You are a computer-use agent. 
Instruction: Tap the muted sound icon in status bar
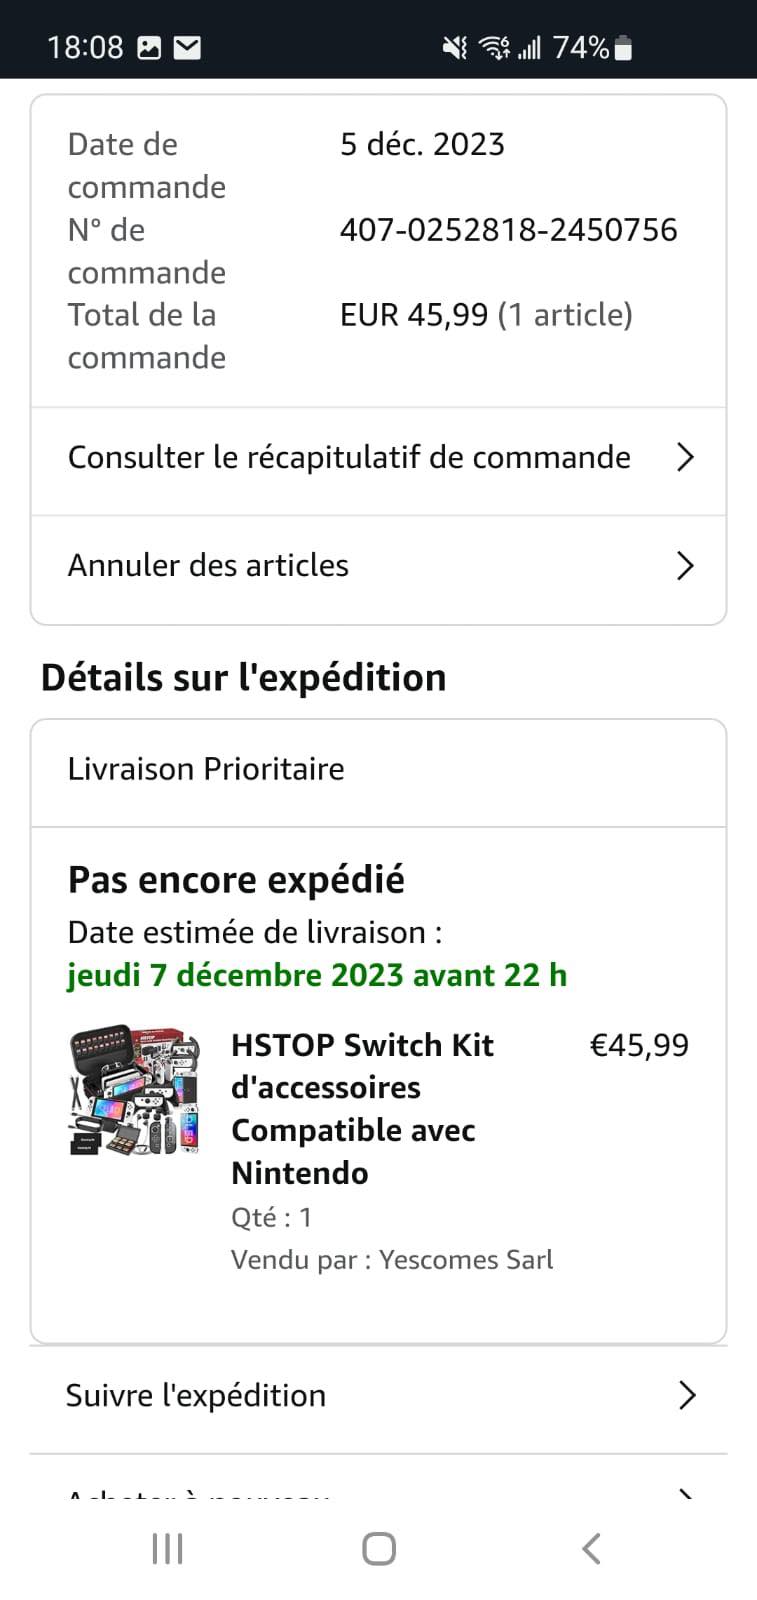pos(455,47)
